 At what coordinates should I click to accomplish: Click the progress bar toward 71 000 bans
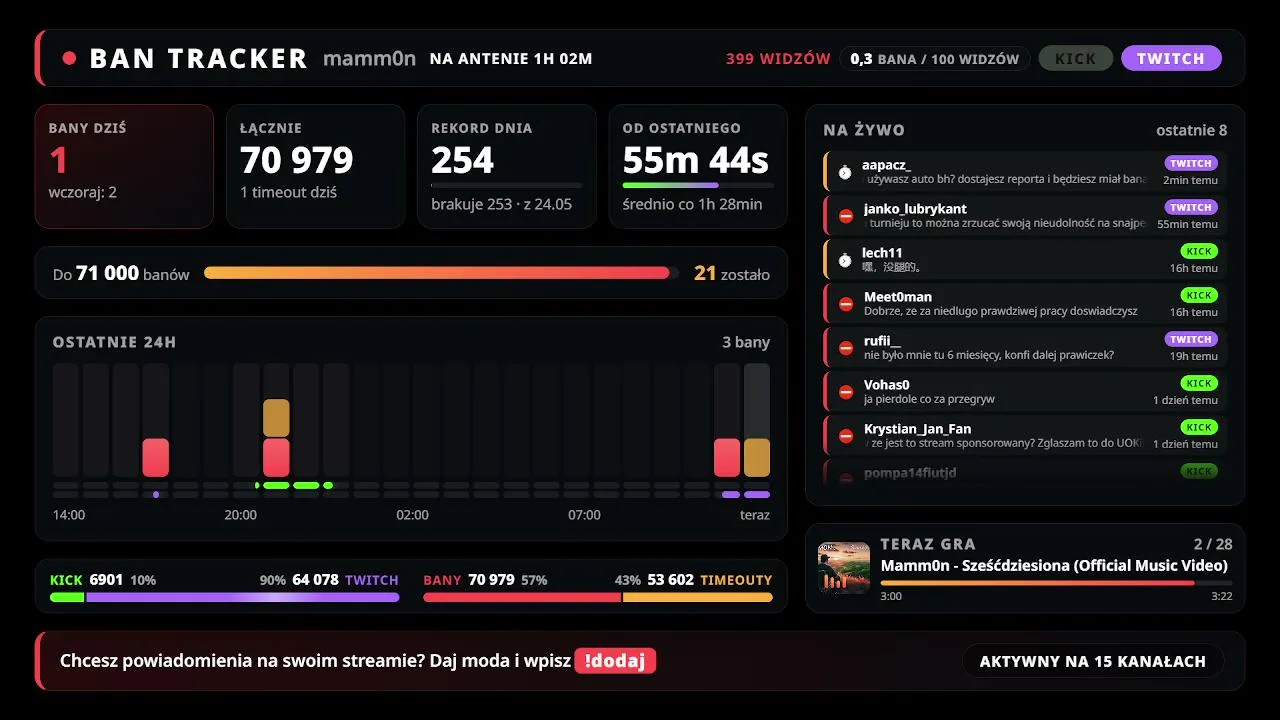tap(441, 273)
